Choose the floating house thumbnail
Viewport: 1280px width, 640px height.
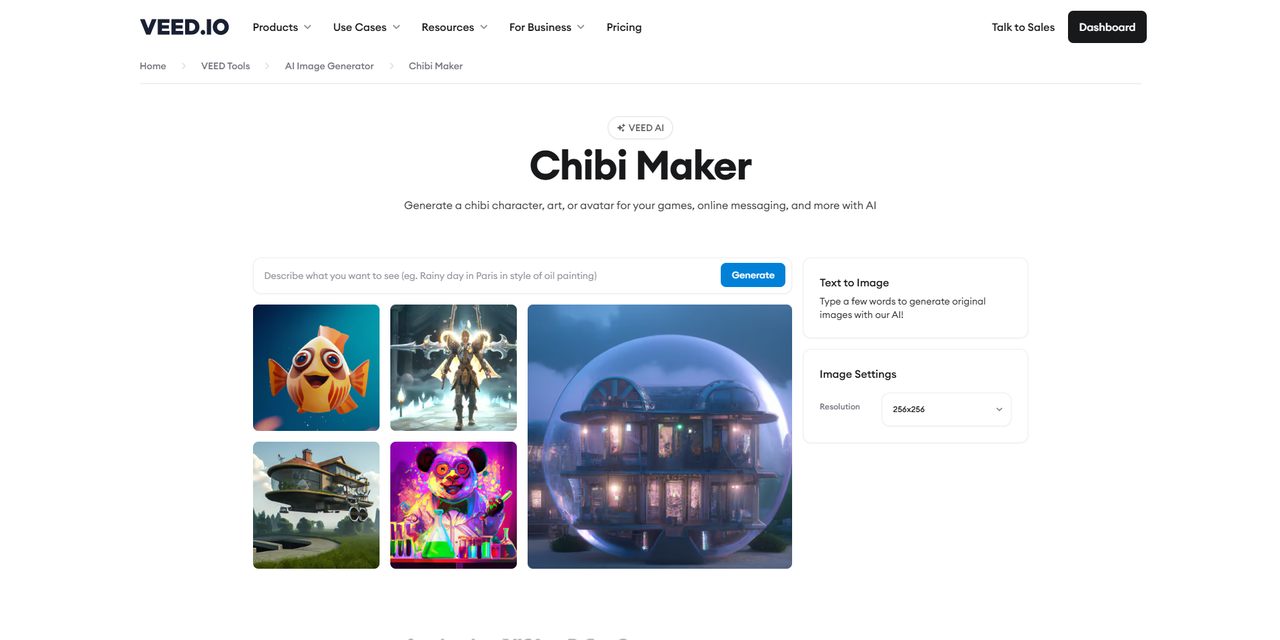coord(316,505)
